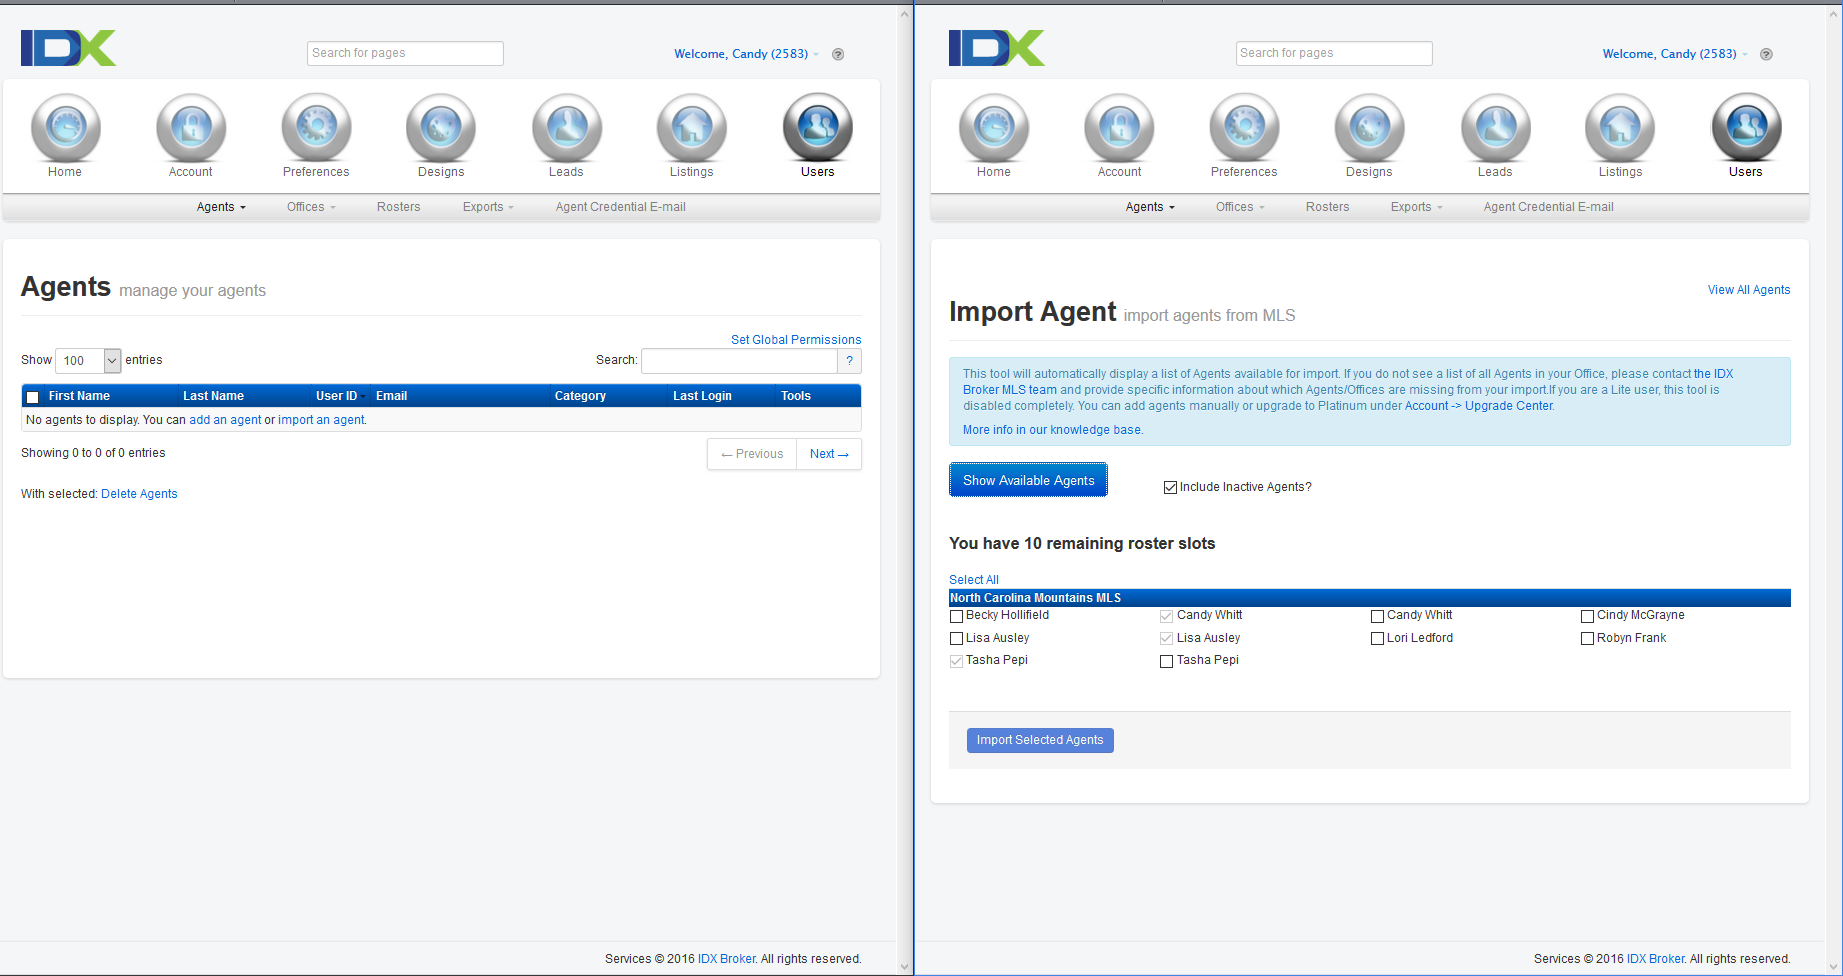This screenshot has height=976, width=1843.
Task: Open Listings house icon in the left Agents window
Action: pos(692,127)
